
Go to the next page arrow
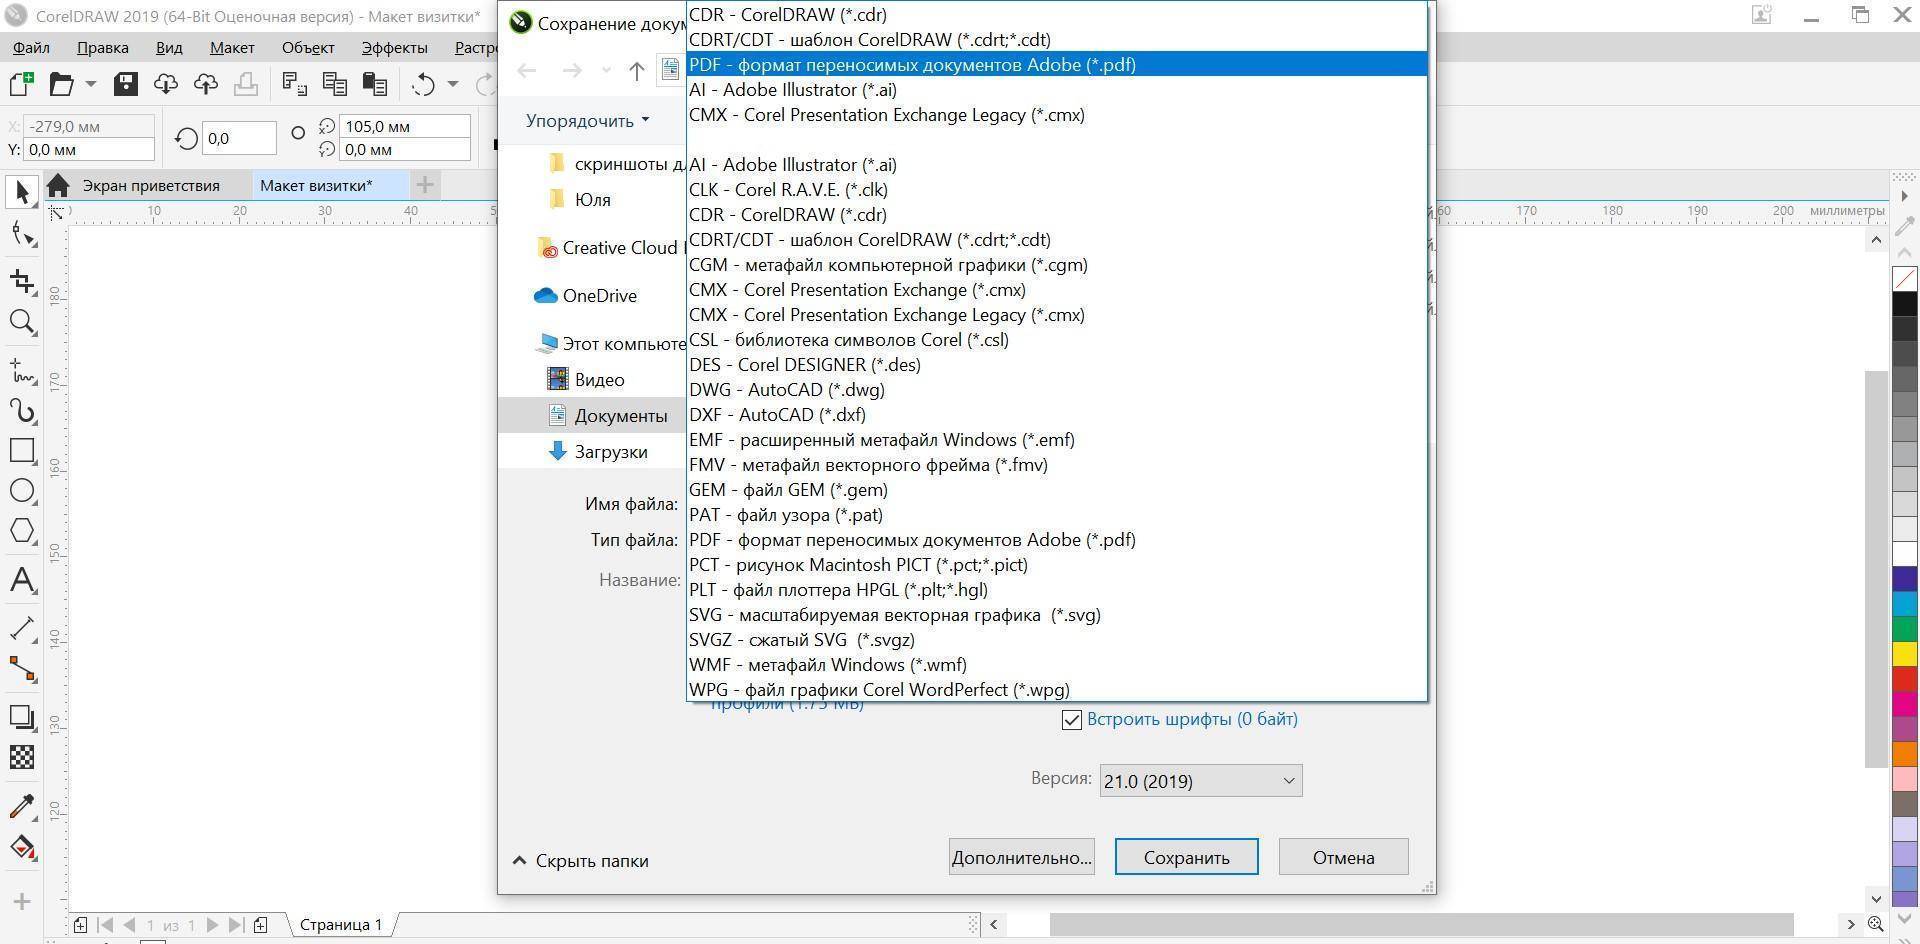click(x=212, y=925)
